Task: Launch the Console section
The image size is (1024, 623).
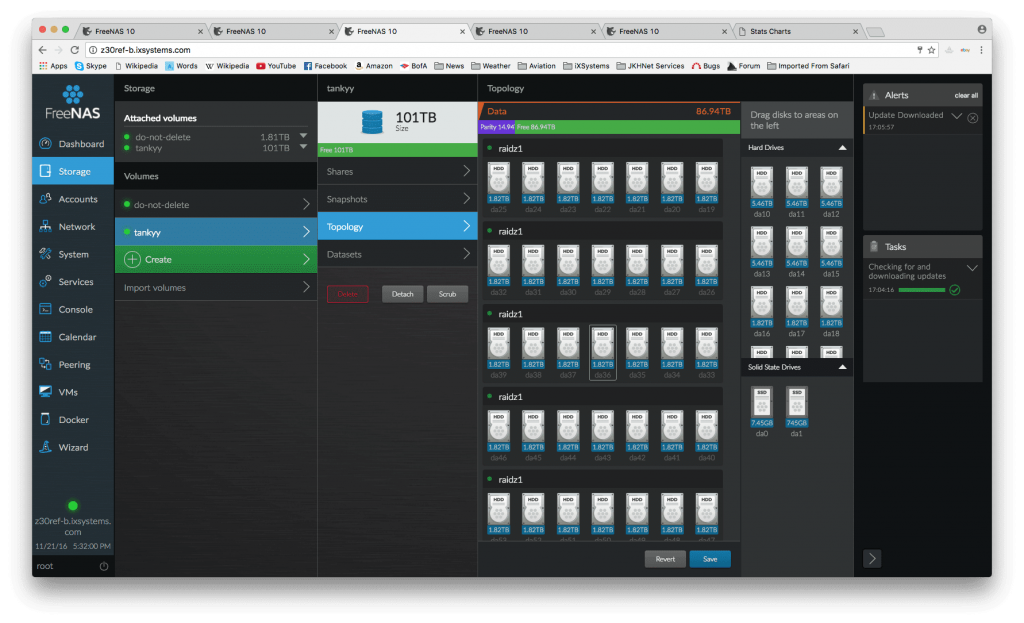Action: [72, 310]
